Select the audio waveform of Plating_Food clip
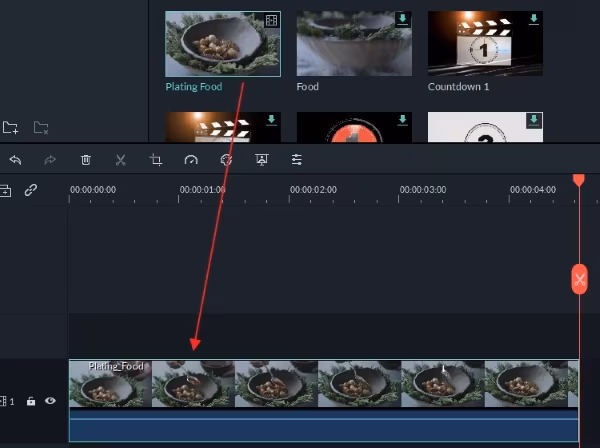The image size is (600, 448). tap(324, 425)
